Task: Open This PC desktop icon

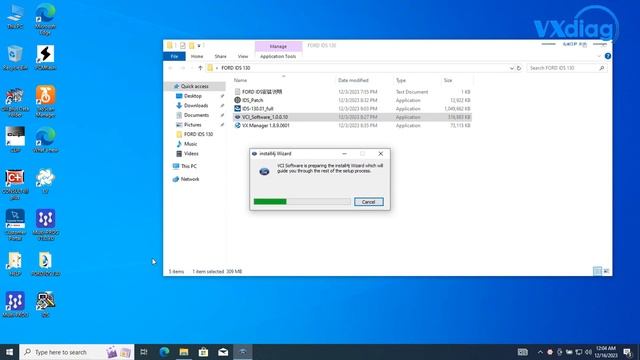Action: tap(15, 16)
